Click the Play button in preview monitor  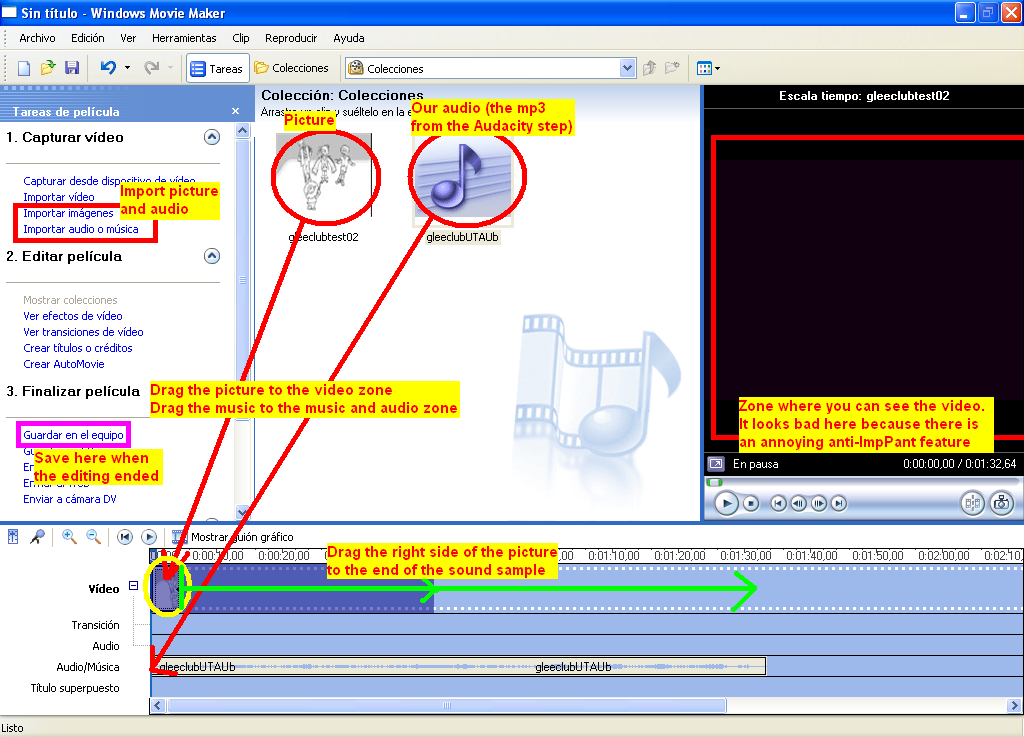[x=726, y=503]
